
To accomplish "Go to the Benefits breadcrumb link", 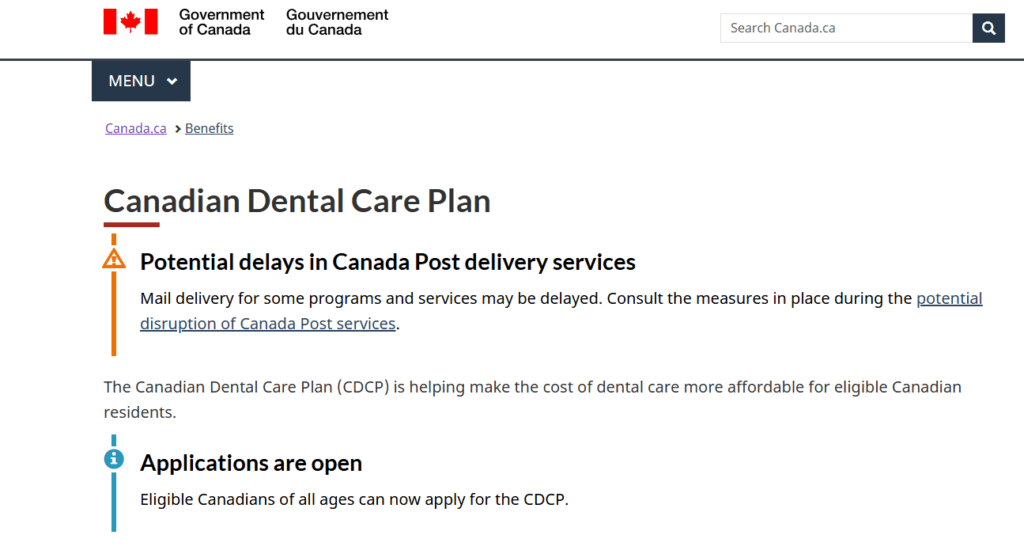I will point(209,128).
